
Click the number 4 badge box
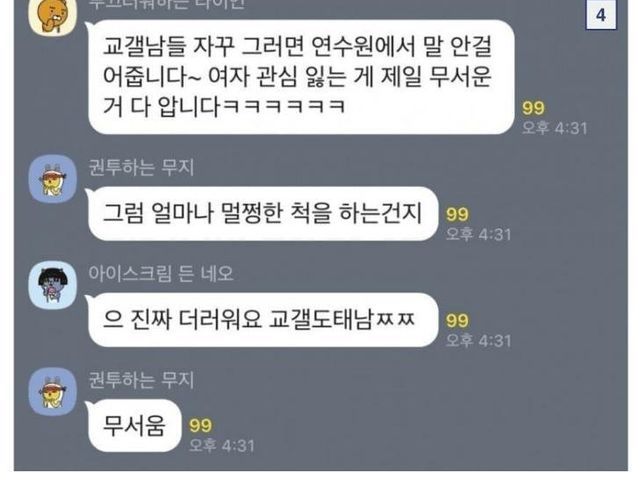coord(601,16)
